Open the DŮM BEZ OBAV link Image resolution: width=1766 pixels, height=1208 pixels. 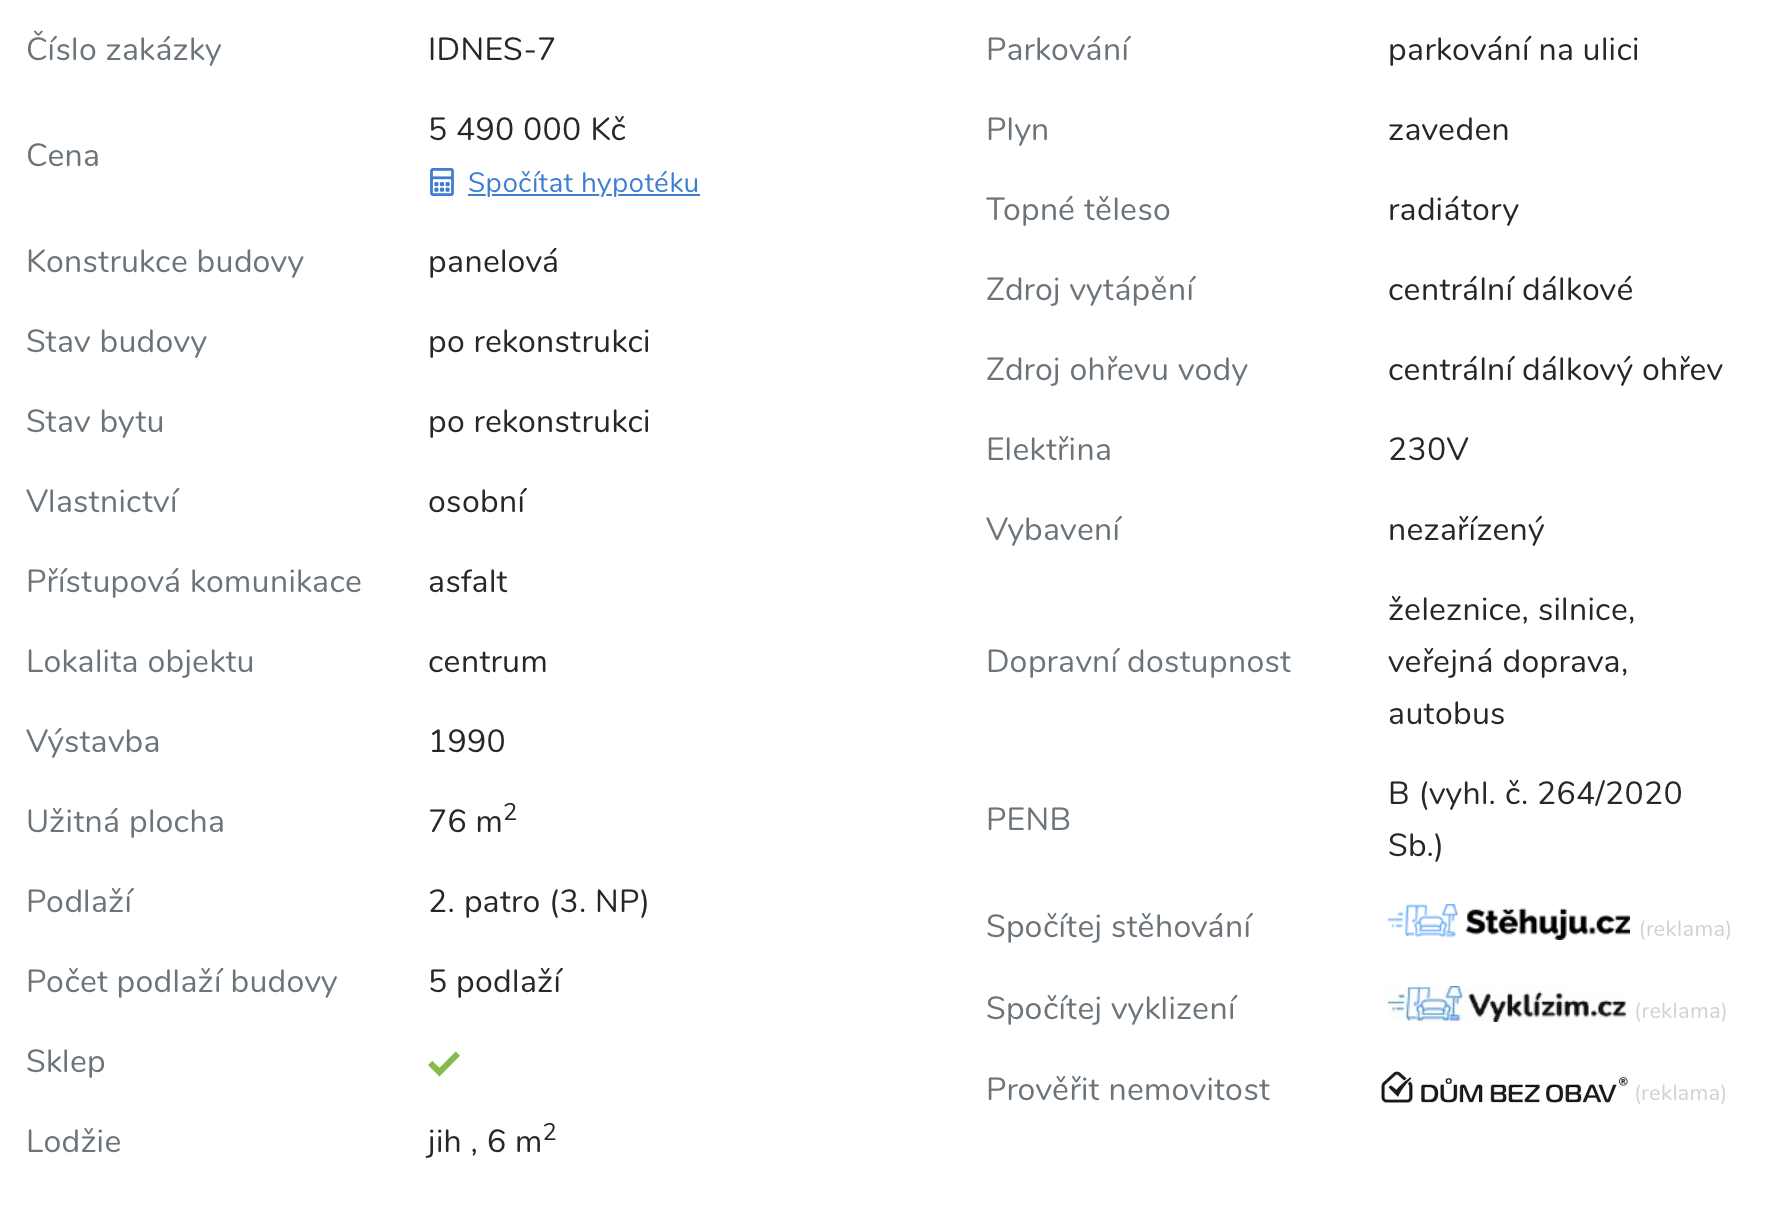[1517, 1092]
